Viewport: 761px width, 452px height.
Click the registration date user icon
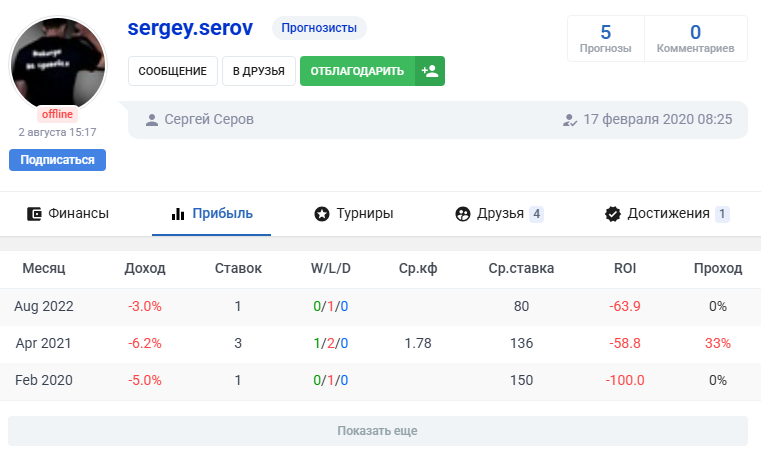[x=570, y=120]
